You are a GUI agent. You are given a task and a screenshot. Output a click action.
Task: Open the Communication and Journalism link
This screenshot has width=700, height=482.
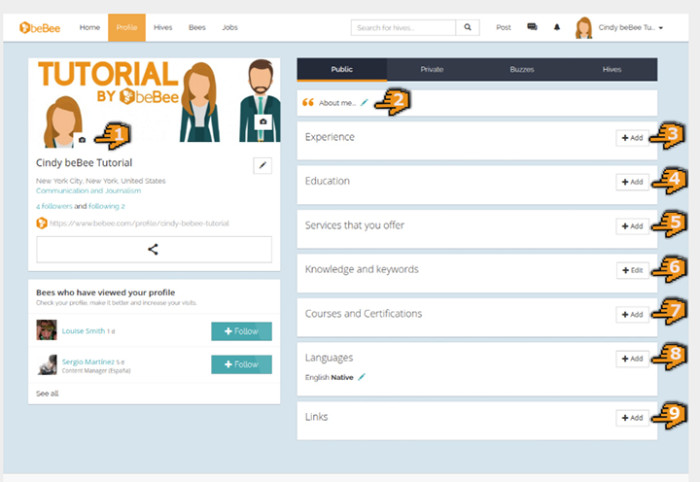[x=88, y=191]
